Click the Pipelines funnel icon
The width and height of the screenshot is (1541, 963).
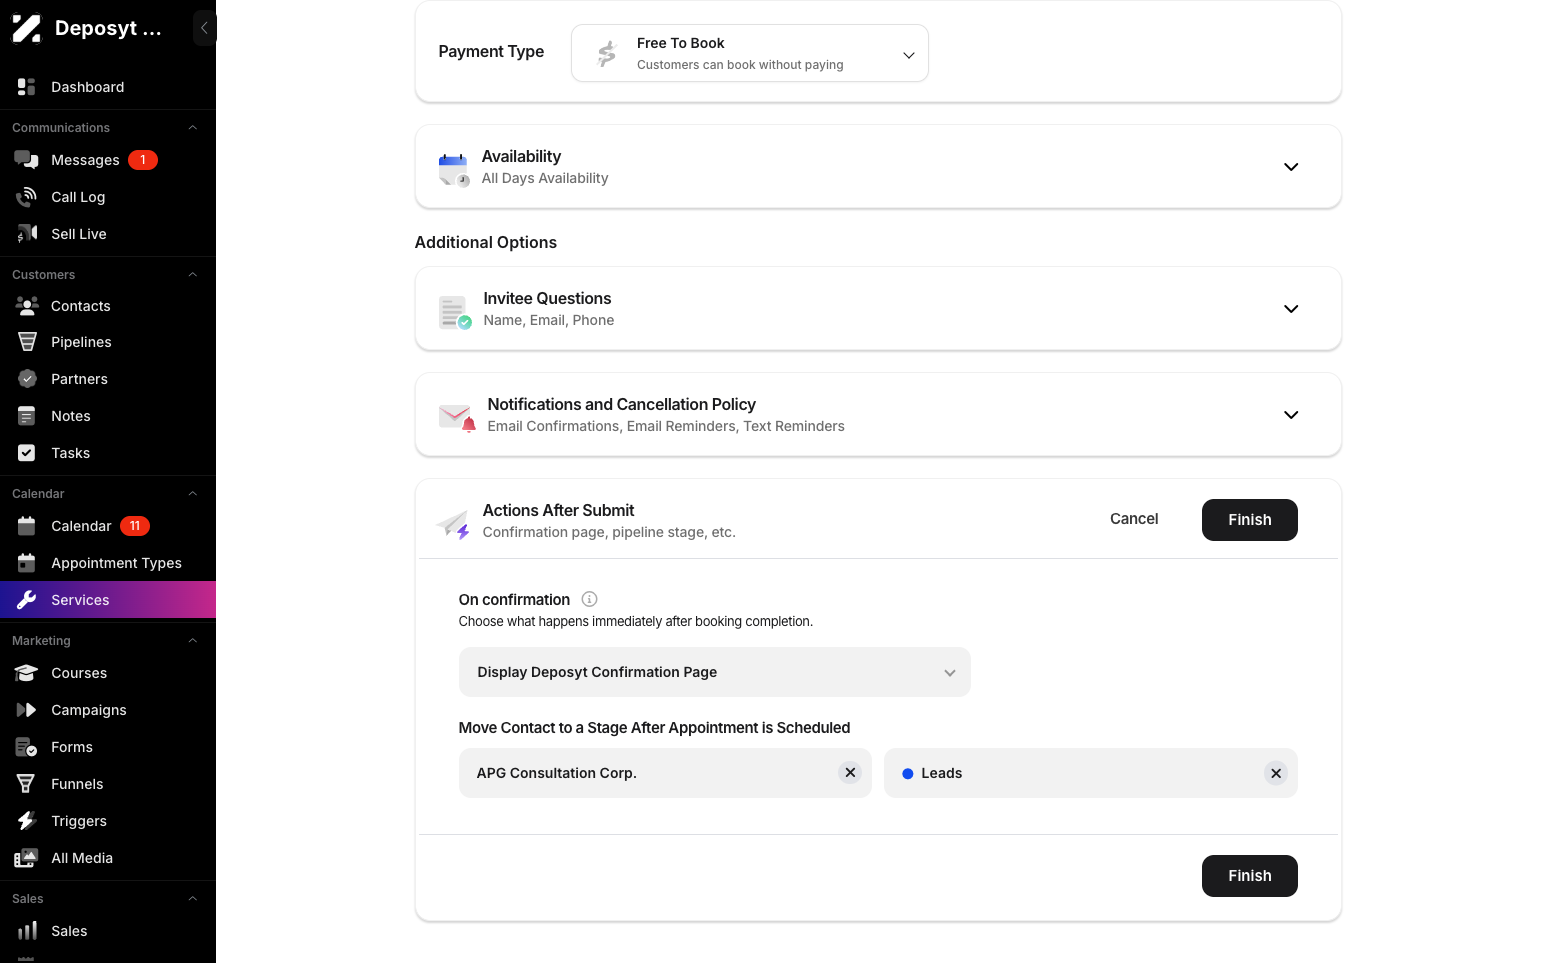pos(27,342)
